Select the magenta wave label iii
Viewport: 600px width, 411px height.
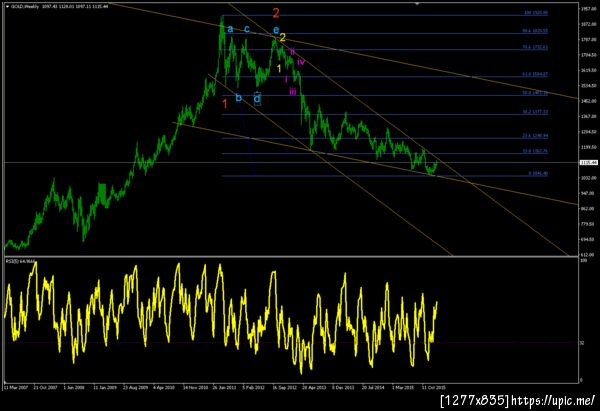click(x=293, y=91)
